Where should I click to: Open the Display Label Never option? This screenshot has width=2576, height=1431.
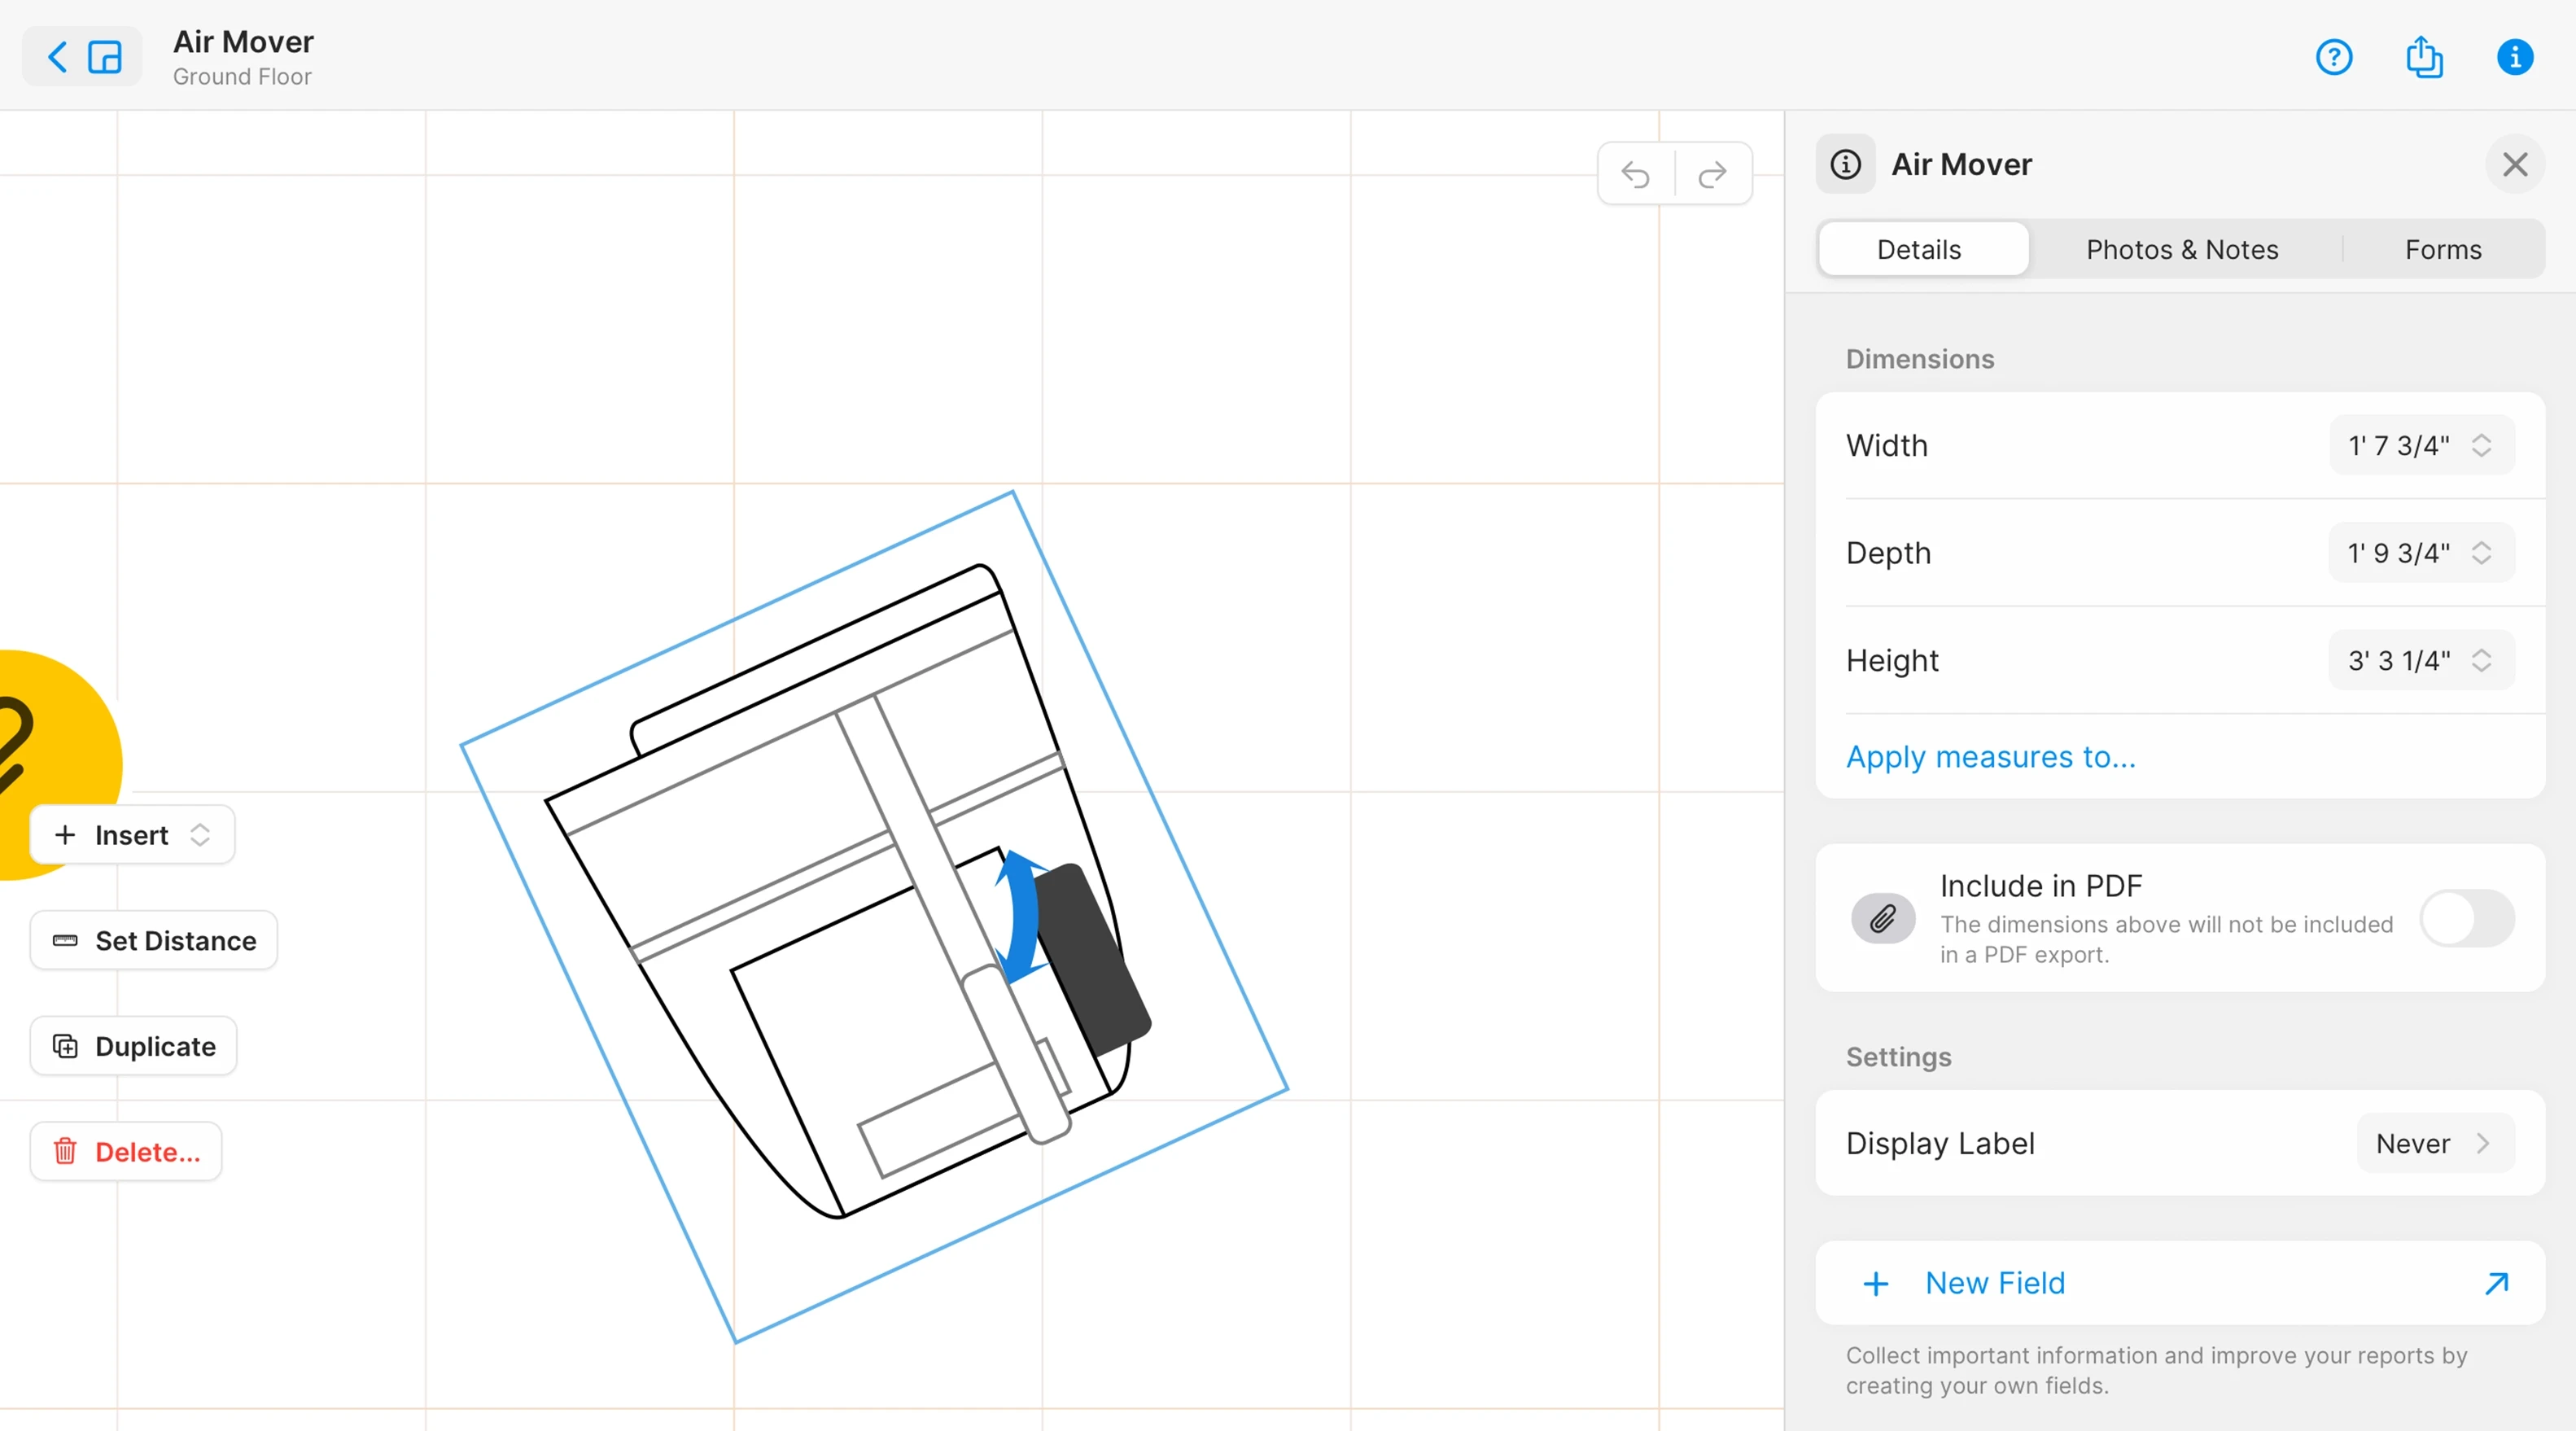pyautogui.click(x=2433, y=1143)
